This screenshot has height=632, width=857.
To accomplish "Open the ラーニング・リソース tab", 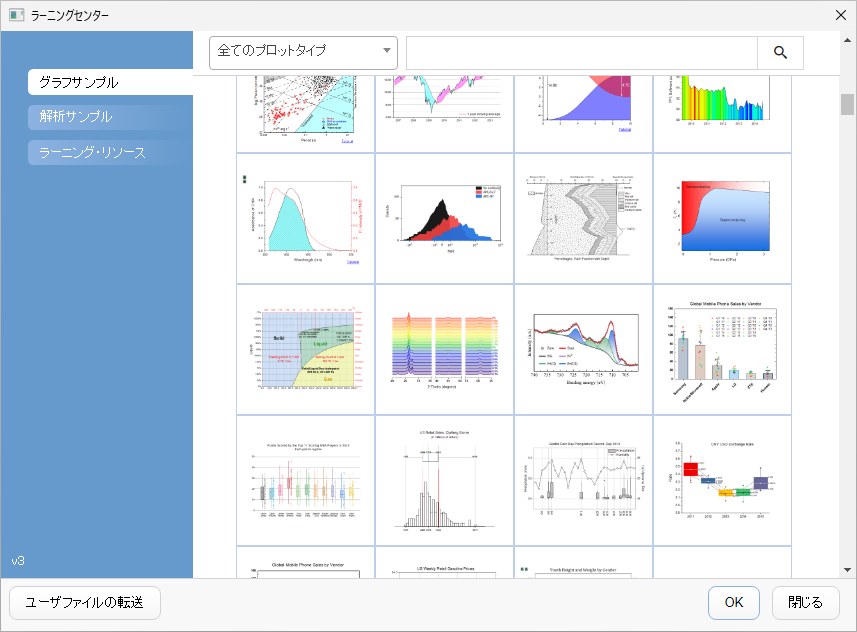I will (110, 152).
